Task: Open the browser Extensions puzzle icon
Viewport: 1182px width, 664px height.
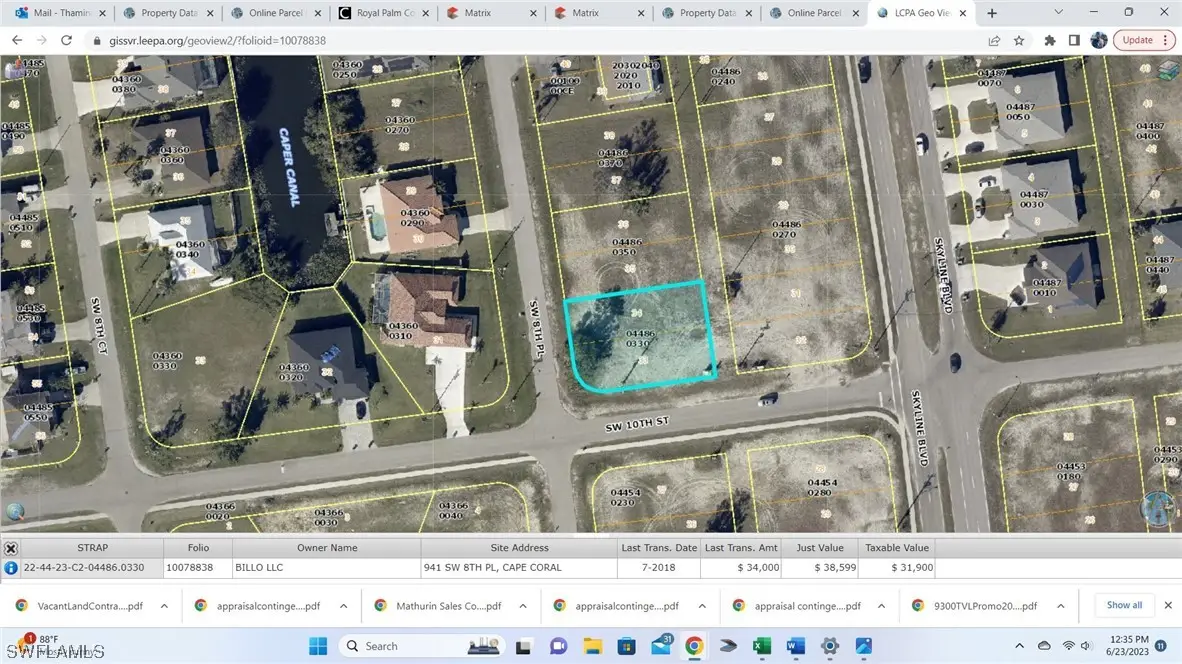Action: pos(1049,40)
